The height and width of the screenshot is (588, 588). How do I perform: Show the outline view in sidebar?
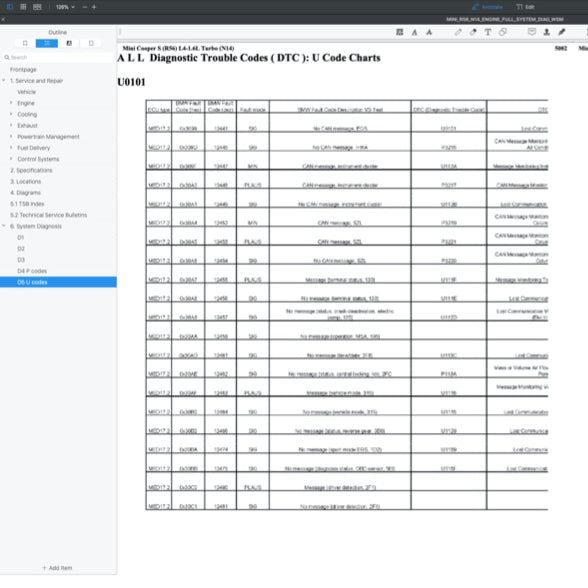point(47,44)
